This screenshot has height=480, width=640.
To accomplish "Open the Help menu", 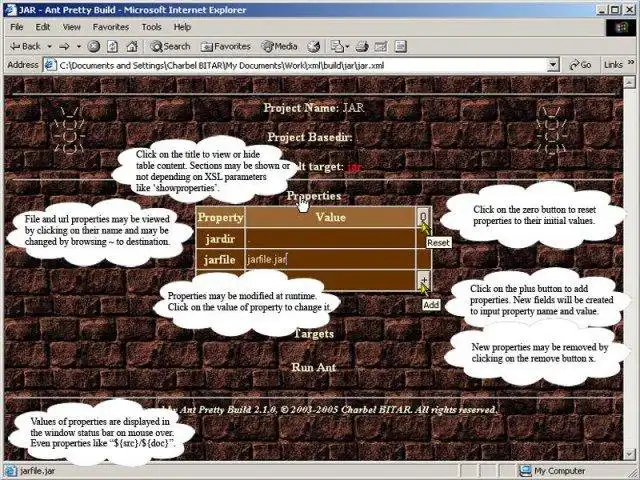I will (182, 27).
